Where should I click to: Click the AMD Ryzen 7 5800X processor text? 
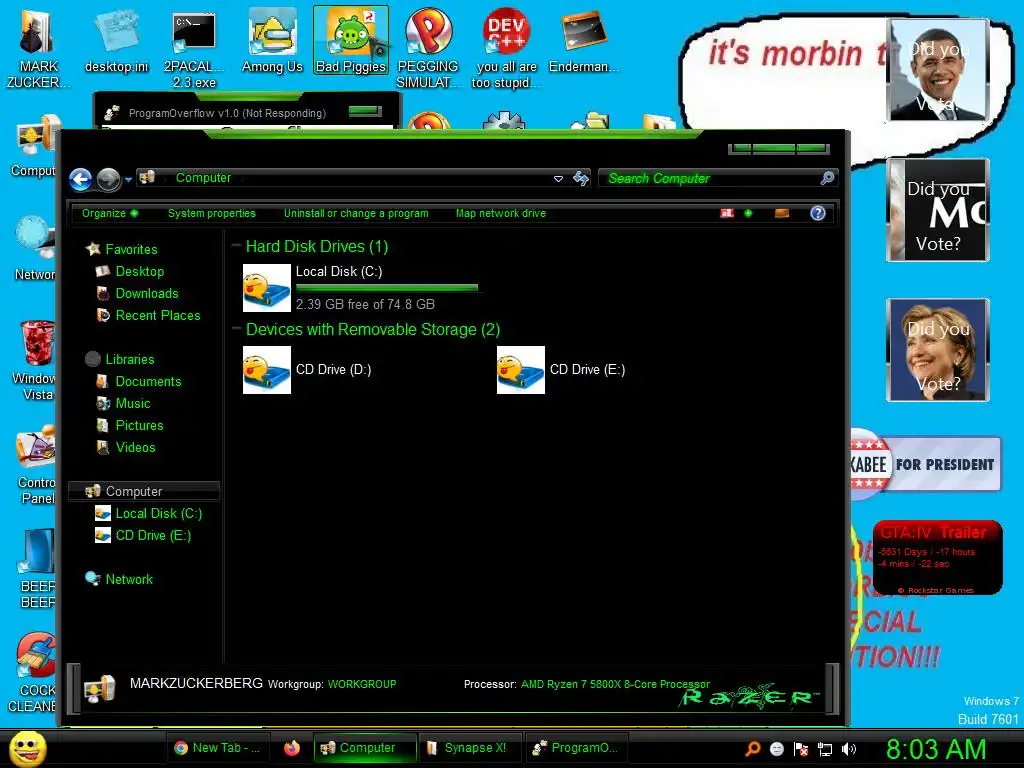tap(615, 684)
